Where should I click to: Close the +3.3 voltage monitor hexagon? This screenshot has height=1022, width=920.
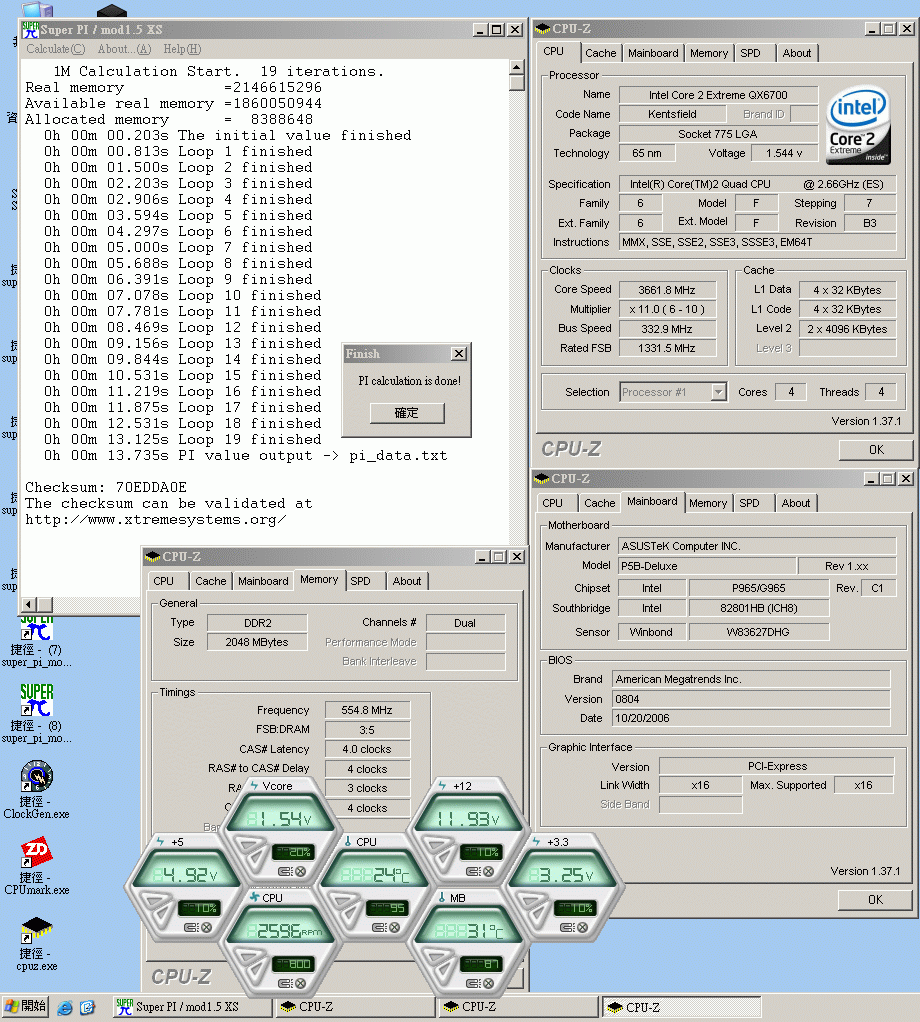point(582,927)
